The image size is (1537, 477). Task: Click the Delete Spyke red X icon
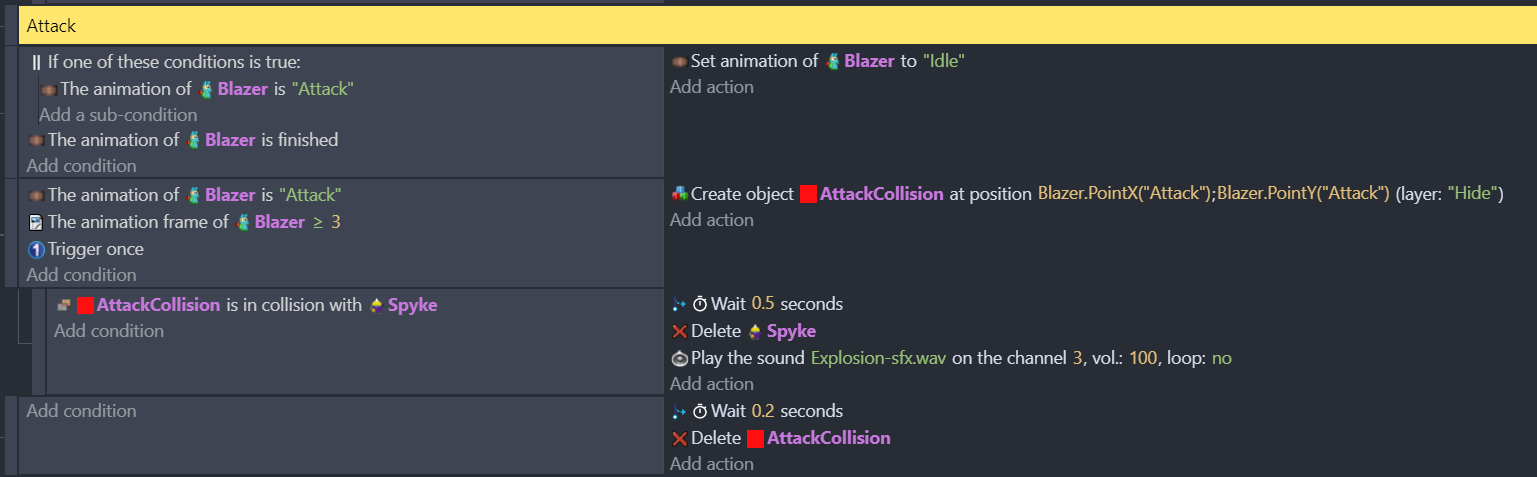679,331
